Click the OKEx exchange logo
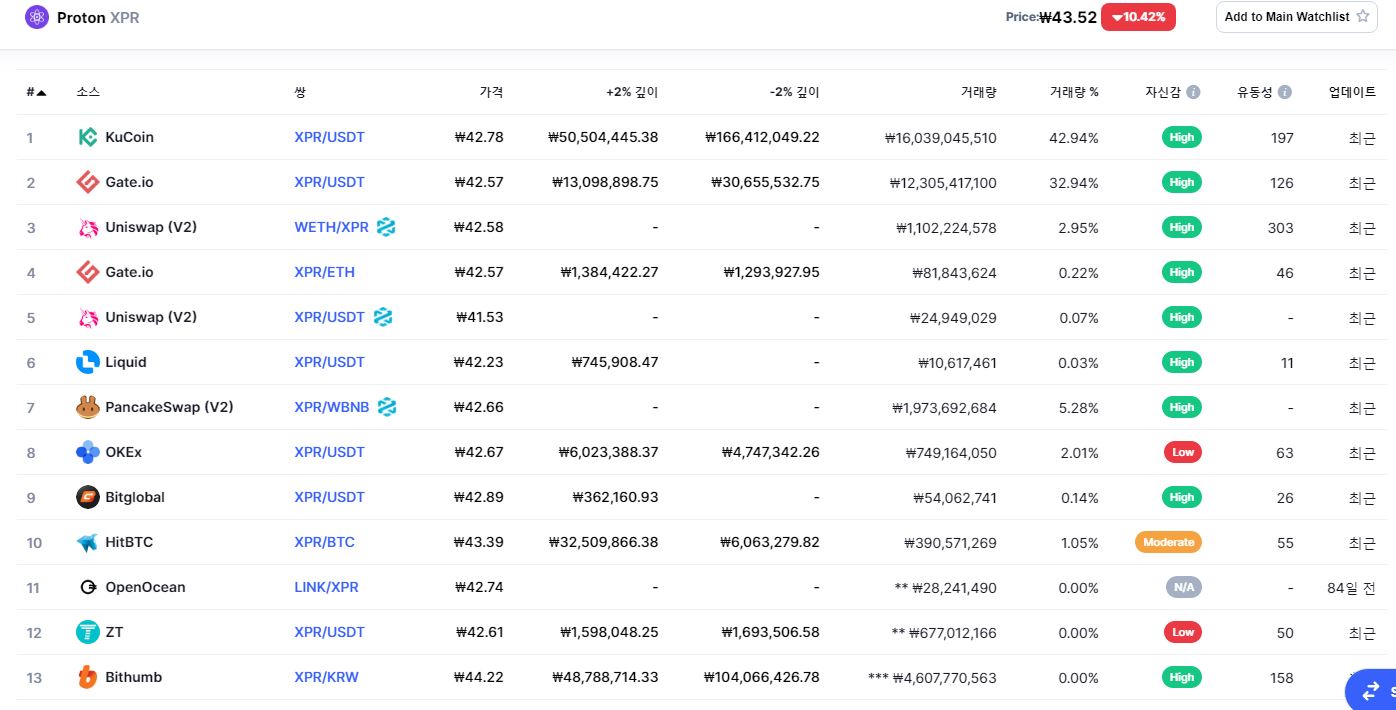The height and width of the screenshot is (710, 1396). pyautogui.click(x=88, y=452)
